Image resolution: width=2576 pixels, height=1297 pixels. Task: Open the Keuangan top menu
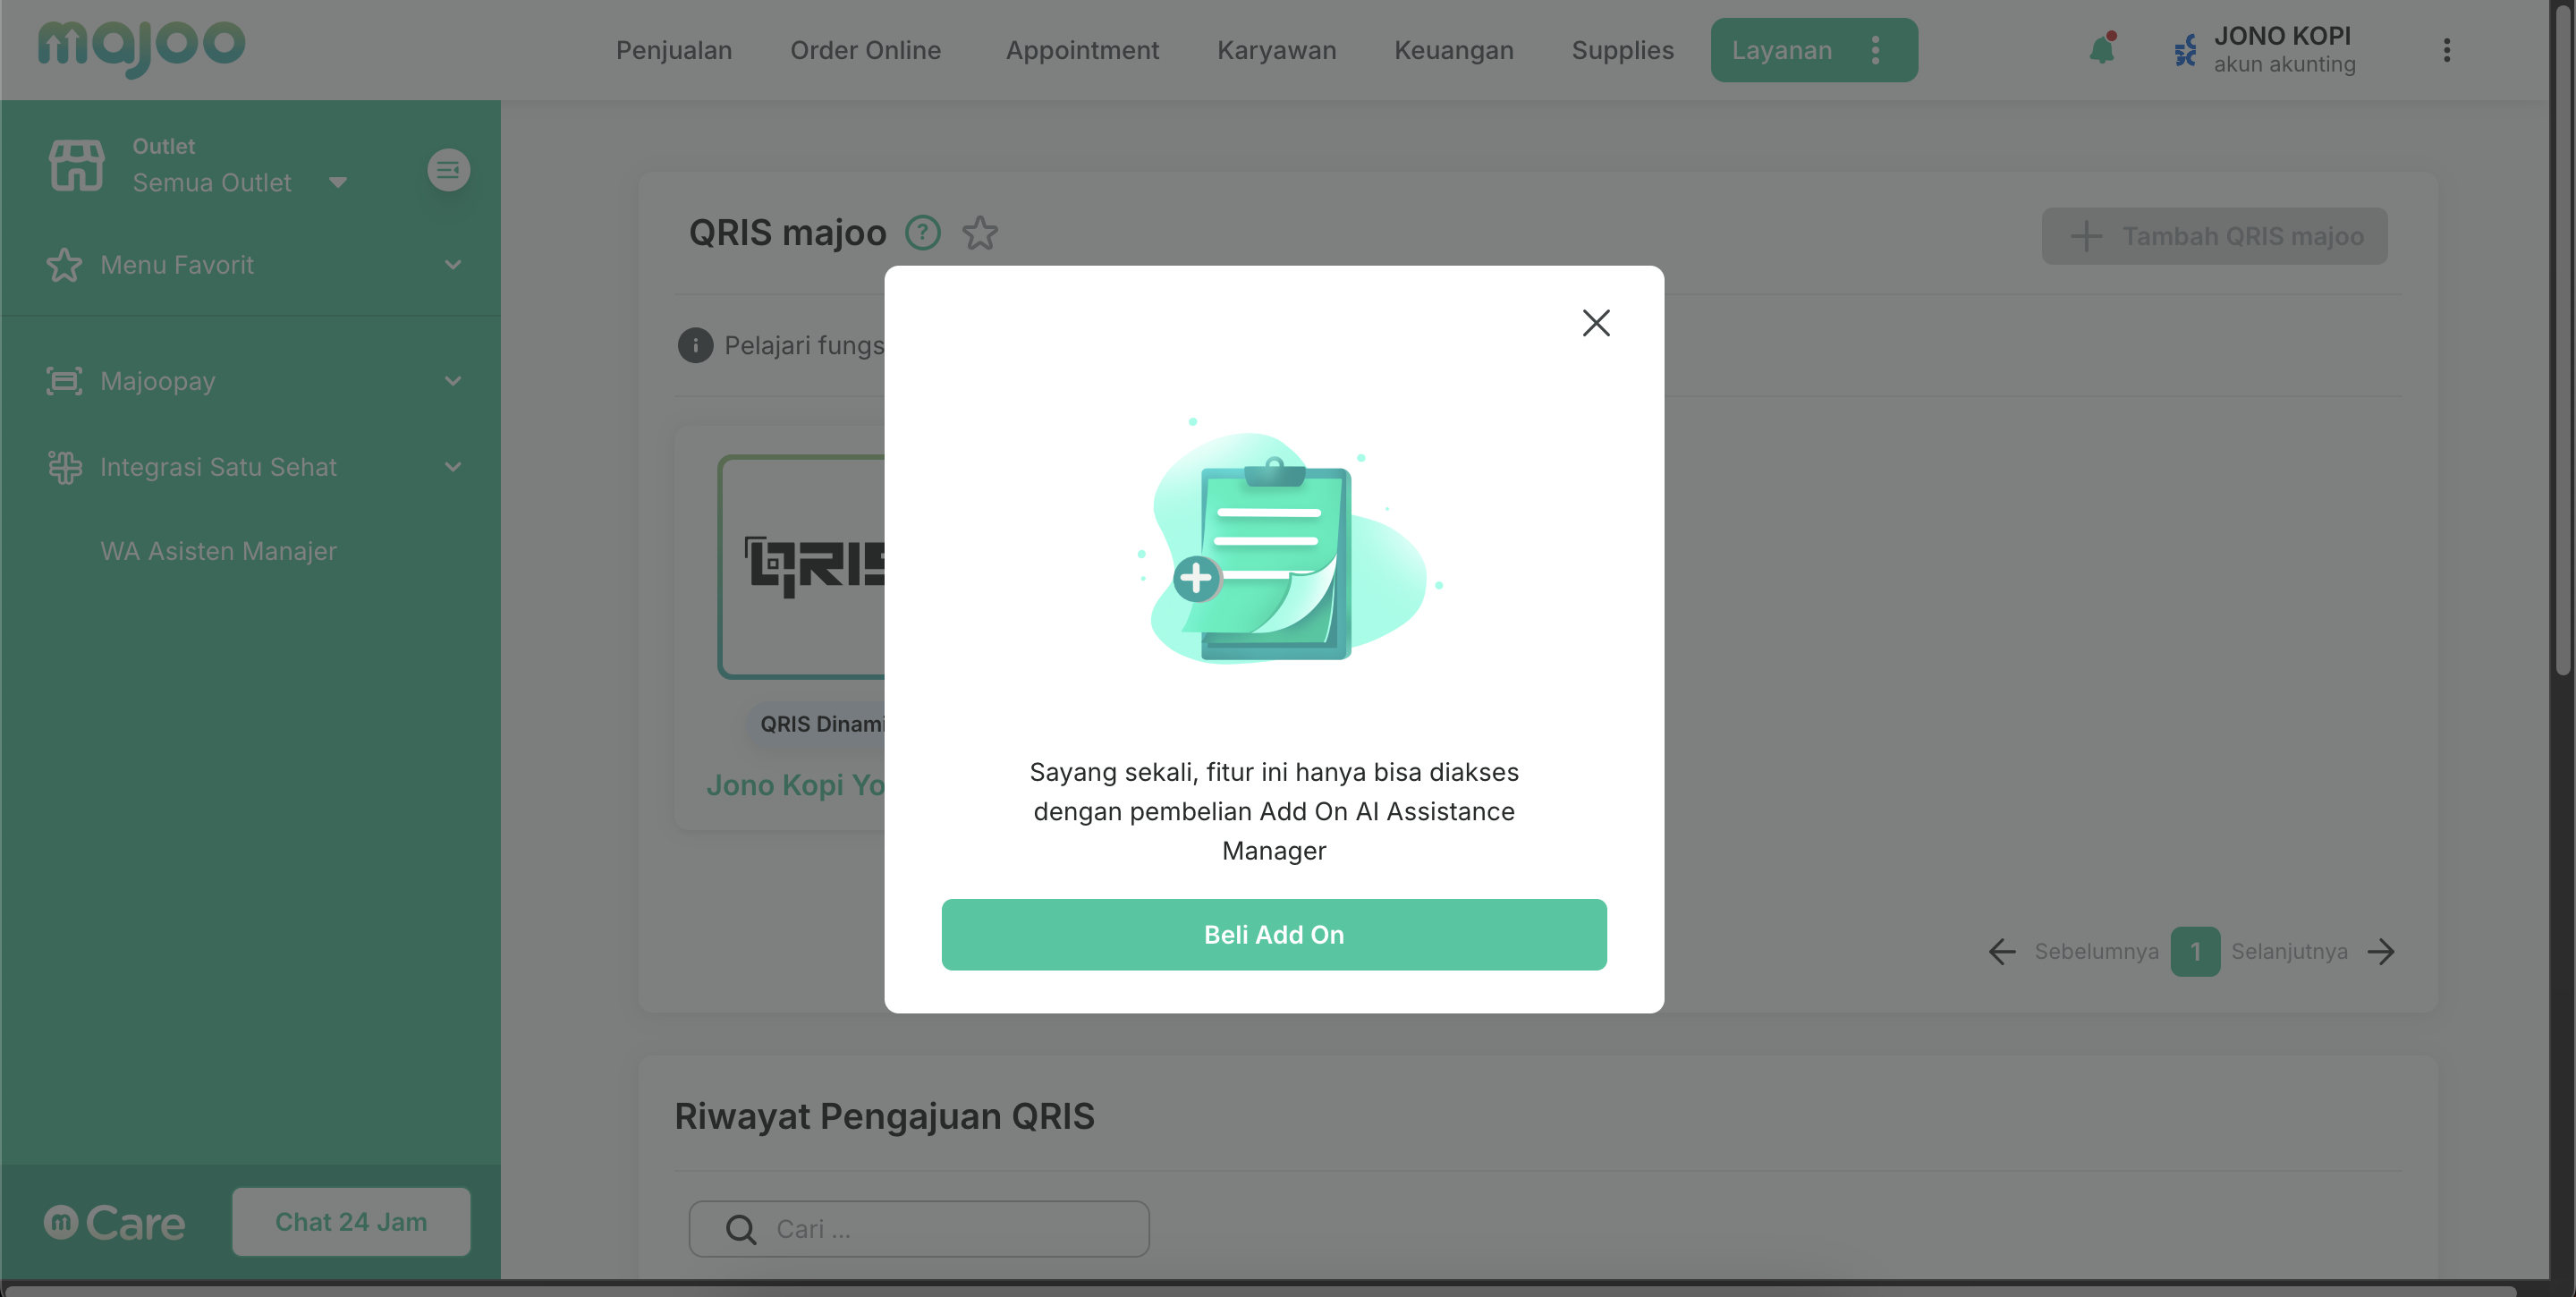click(x=1454, y=50)
